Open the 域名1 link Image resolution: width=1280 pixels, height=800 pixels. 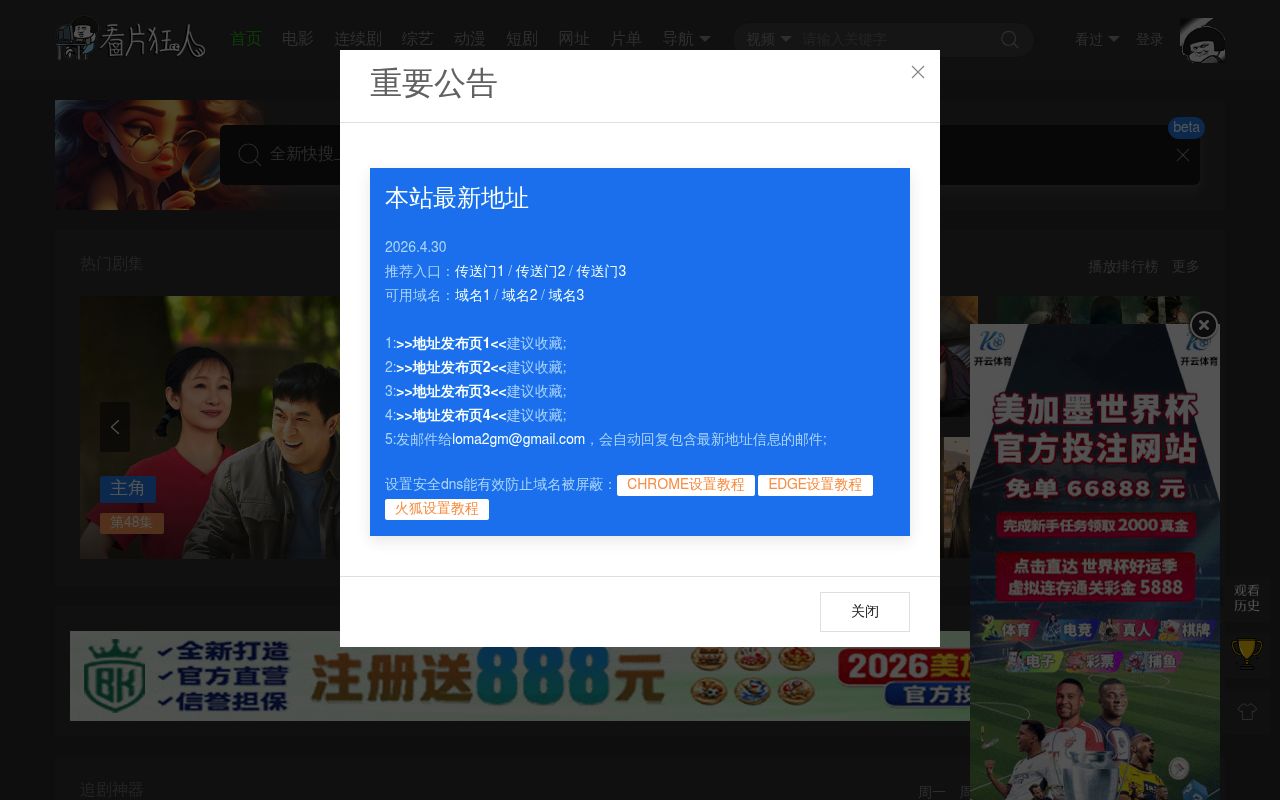tap(472, 296)
